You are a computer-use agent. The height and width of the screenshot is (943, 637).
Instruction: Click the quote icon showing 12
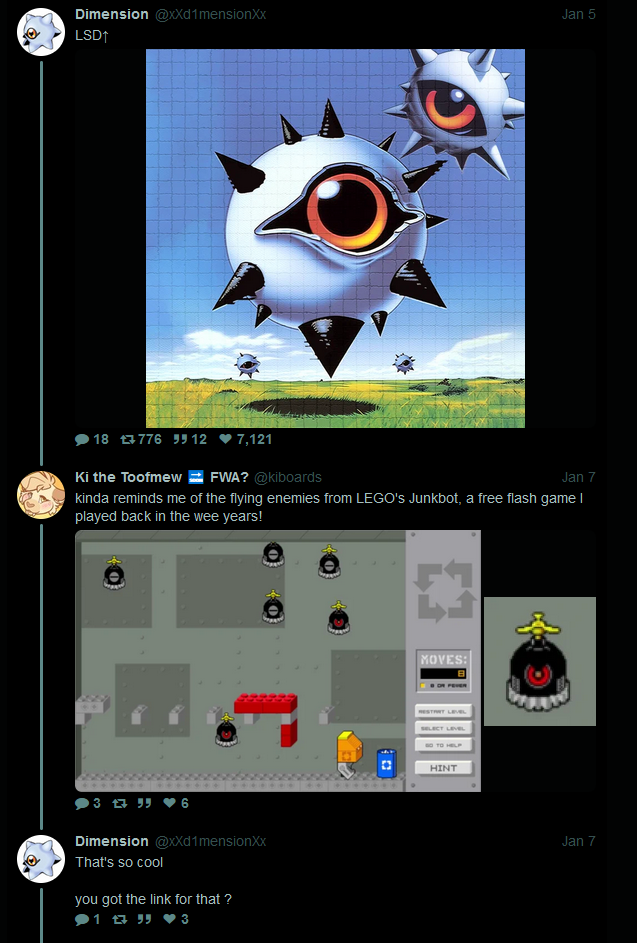[180, 440]
